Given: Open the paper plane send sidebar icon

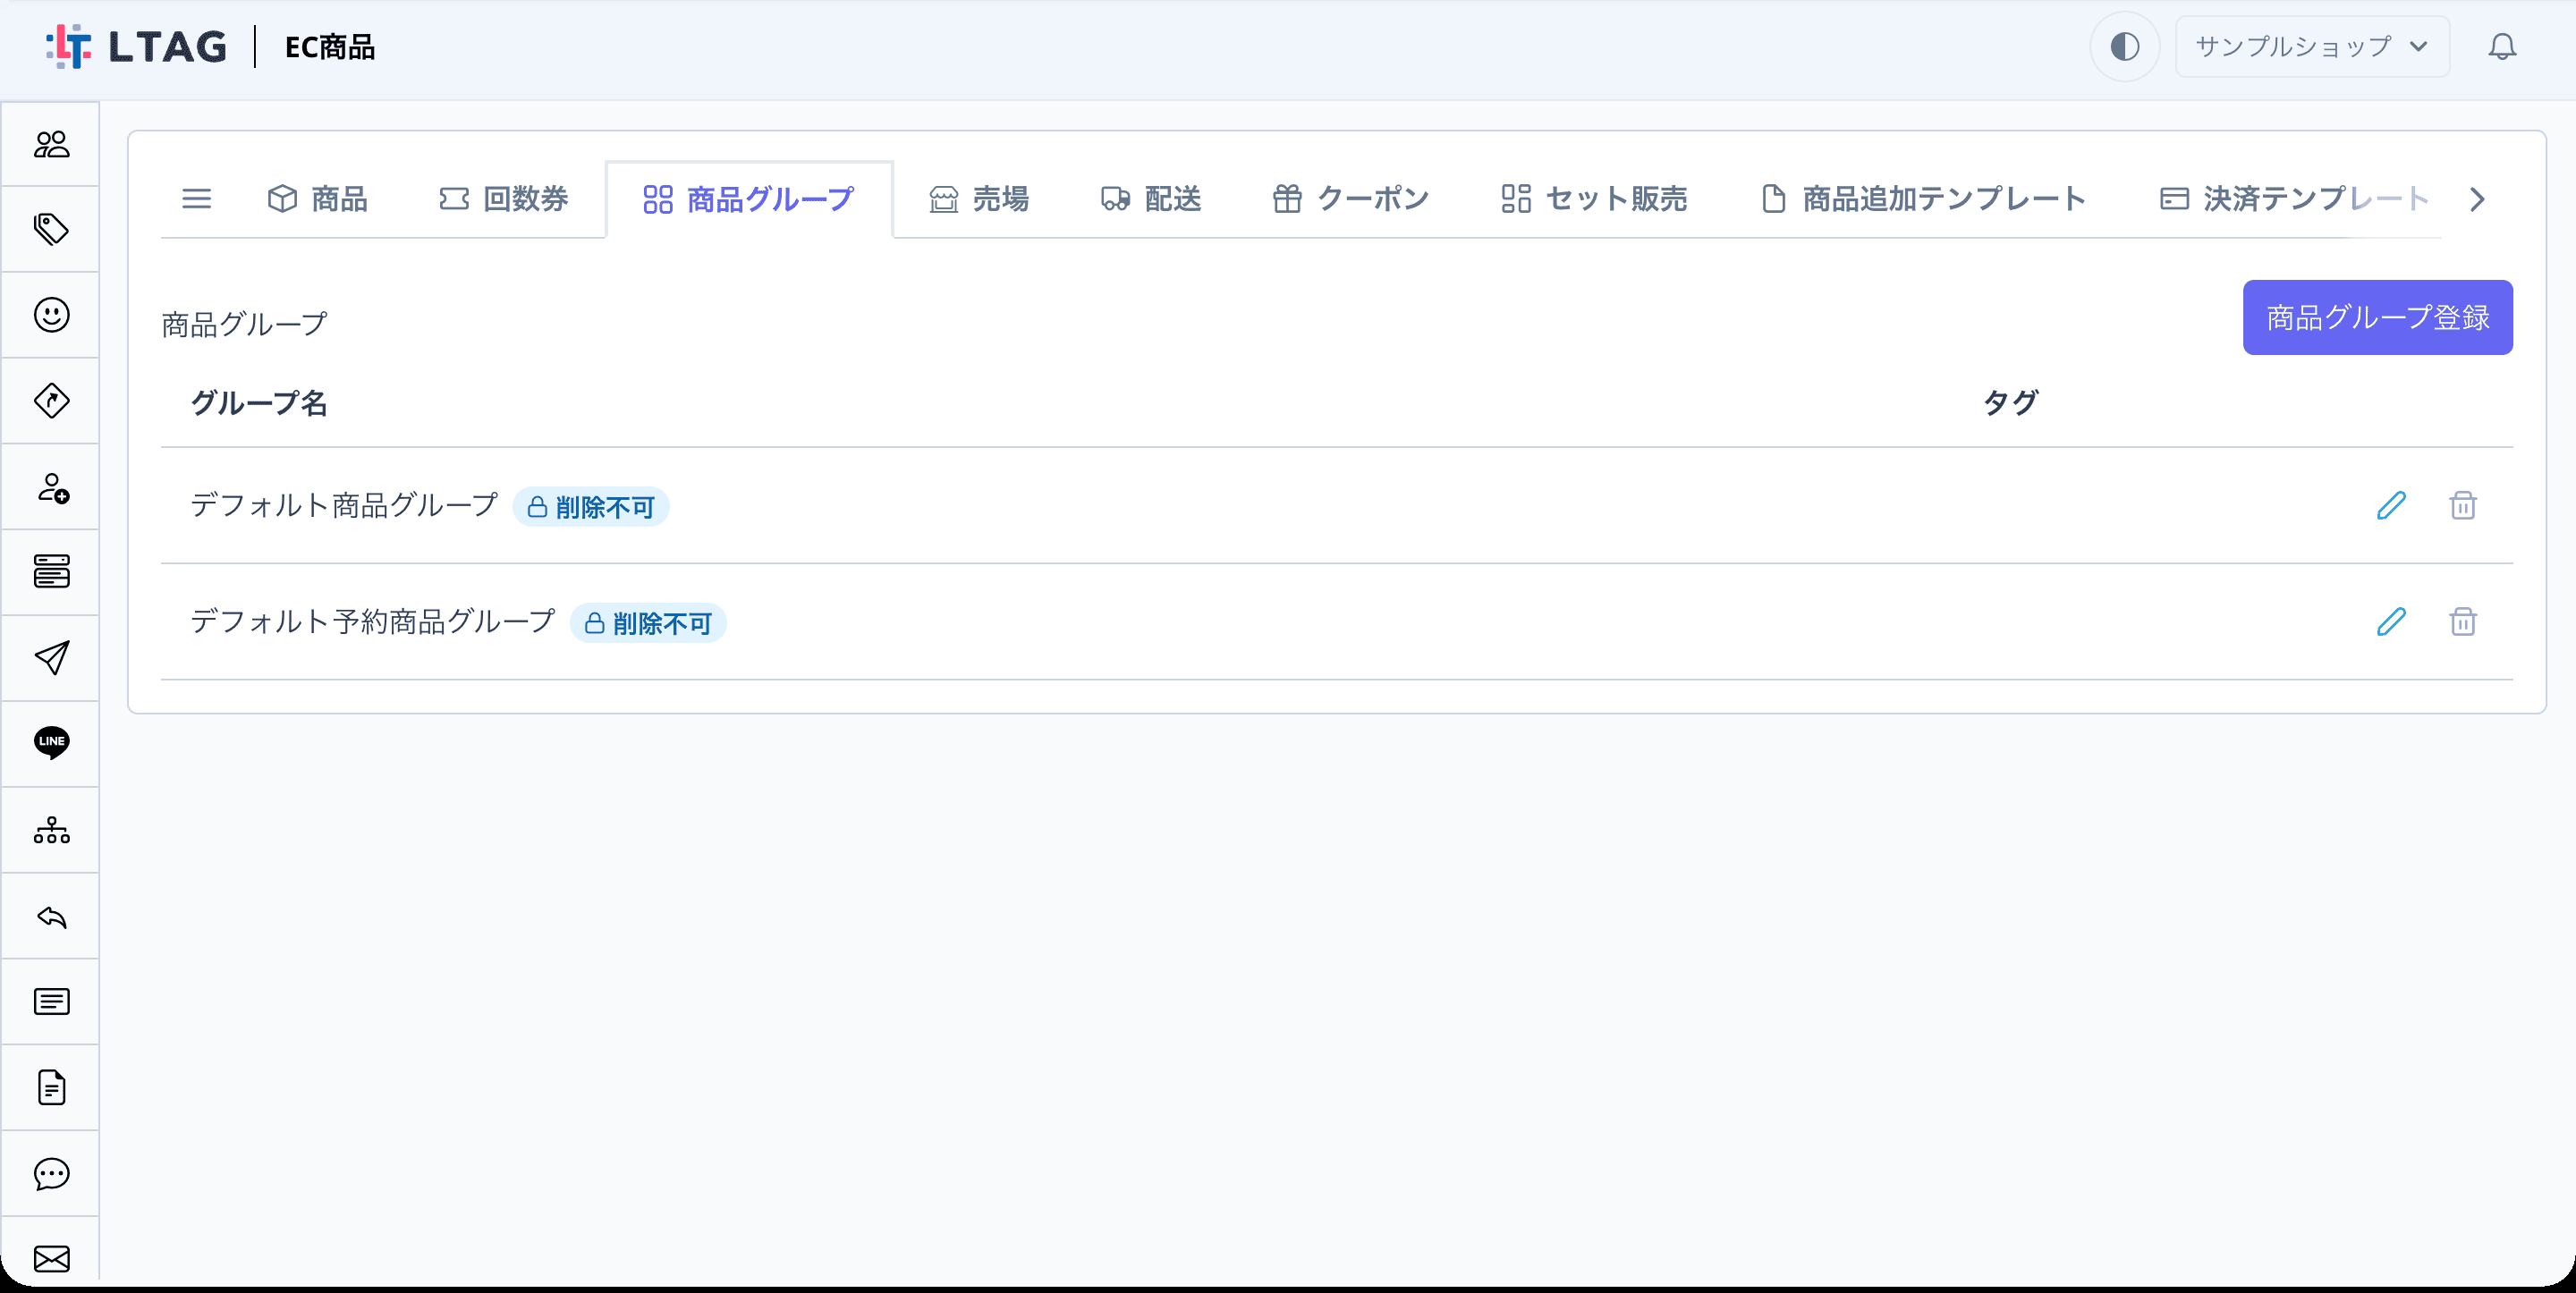Looking at the screenshot, I should [51, 658].
